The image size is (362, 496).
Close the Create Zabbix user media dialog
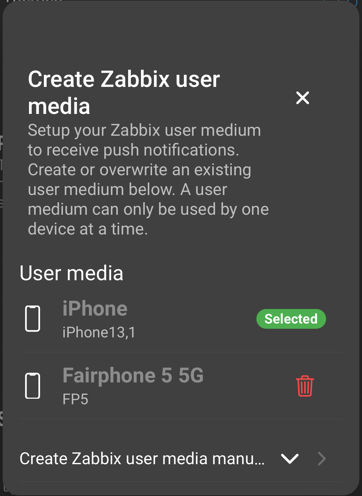[x=303, y=98]
